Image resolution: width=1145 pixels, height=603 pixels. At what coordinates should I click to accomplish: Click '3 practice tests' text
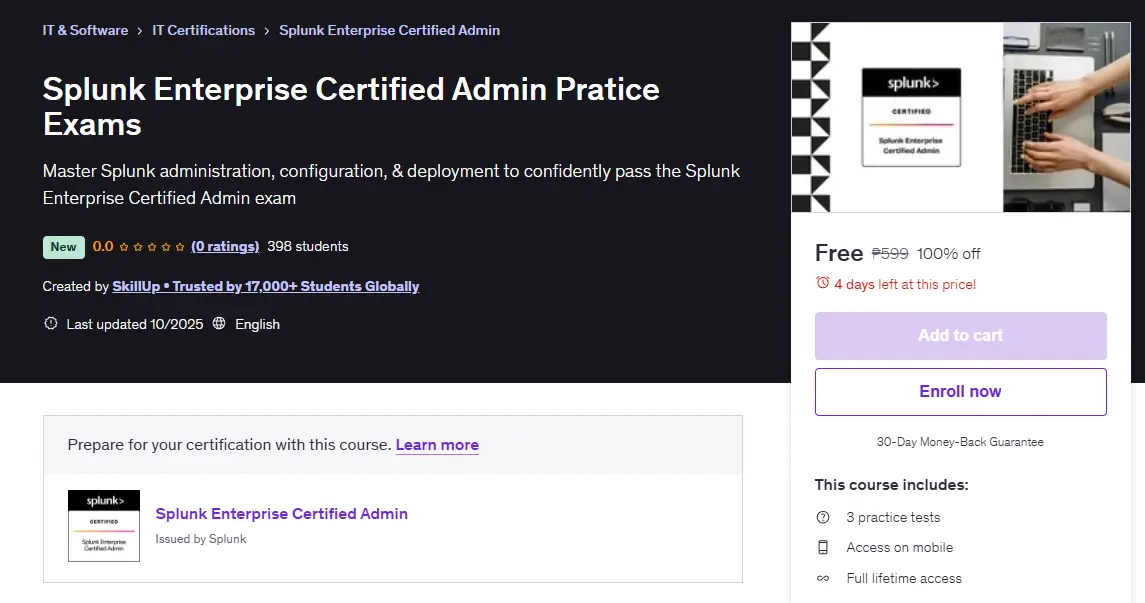893,517
